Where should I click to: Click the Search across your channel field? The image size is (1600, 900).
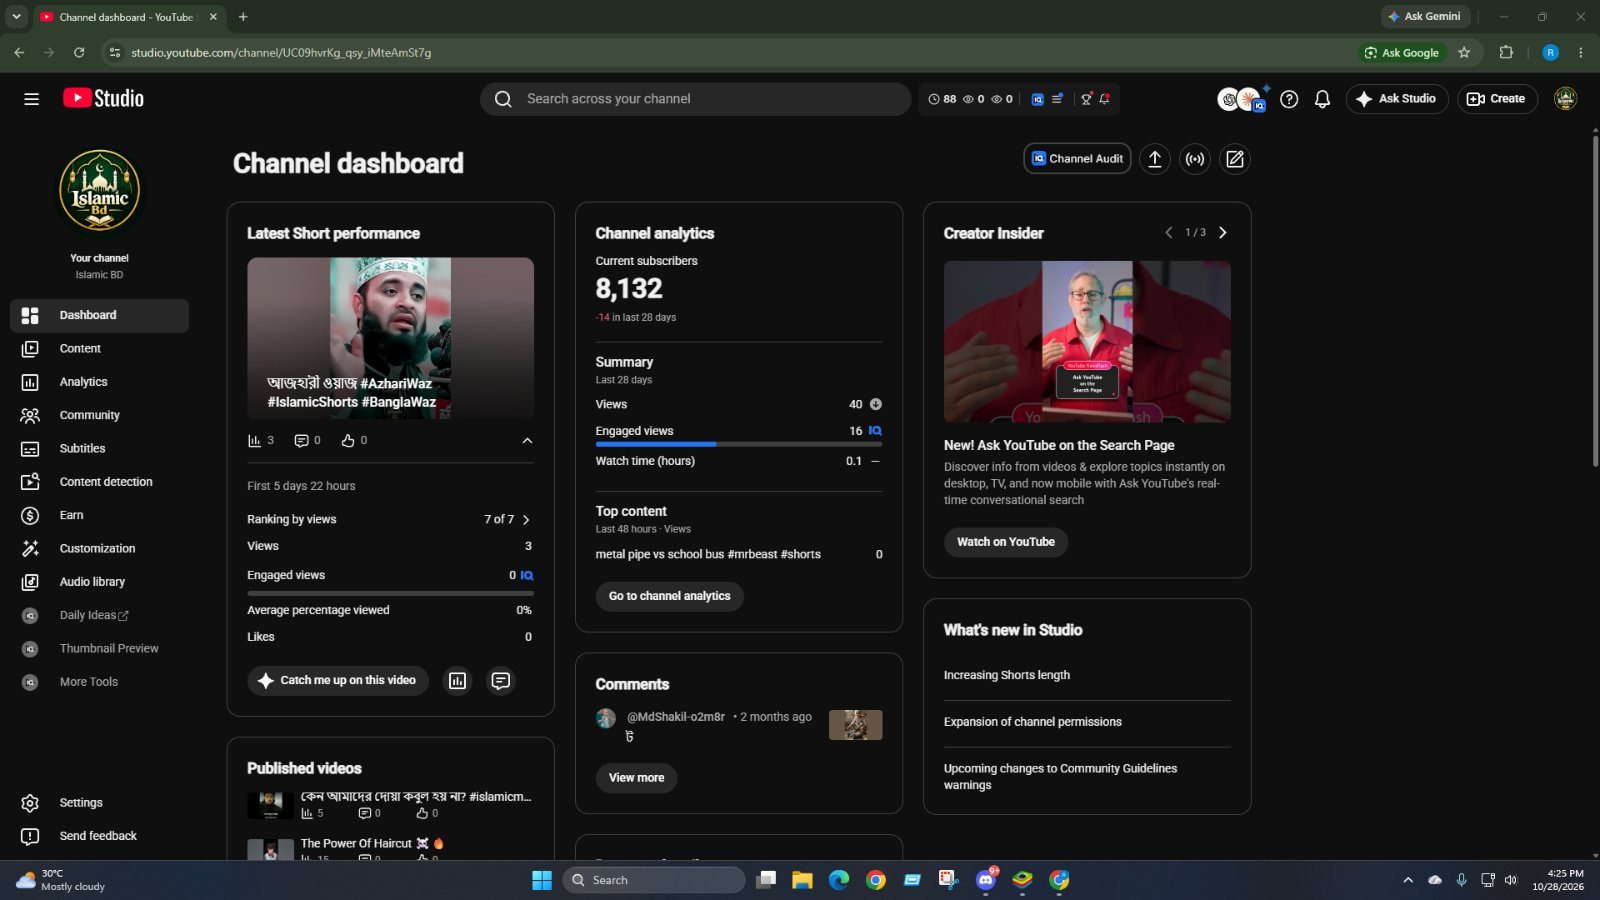pos(696,99)
